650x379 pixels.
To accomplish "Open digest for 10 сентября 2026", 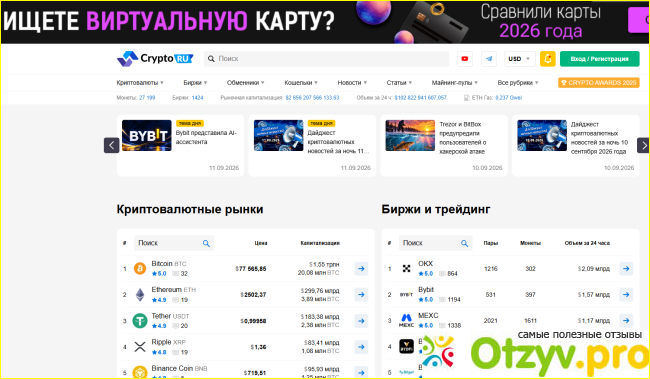I will point(599,138).
